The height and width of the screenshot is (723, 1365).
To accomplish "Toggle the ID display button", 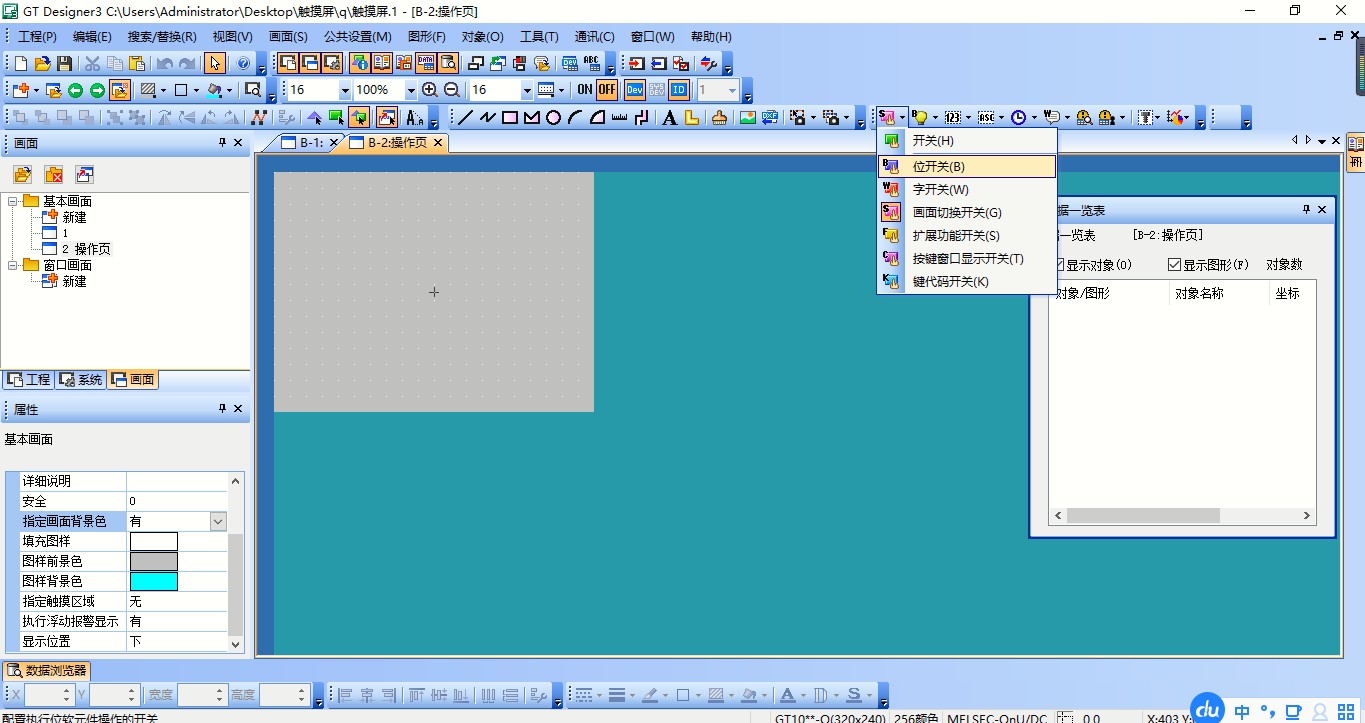I will coord(679,90).
